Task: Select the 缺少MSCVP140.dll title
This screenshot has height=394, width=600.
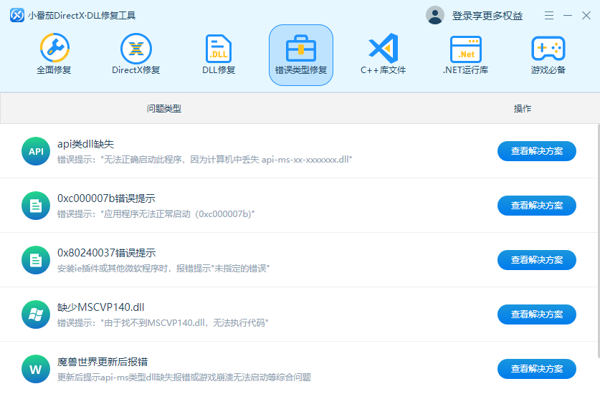Action: click(x=101, y=307)
